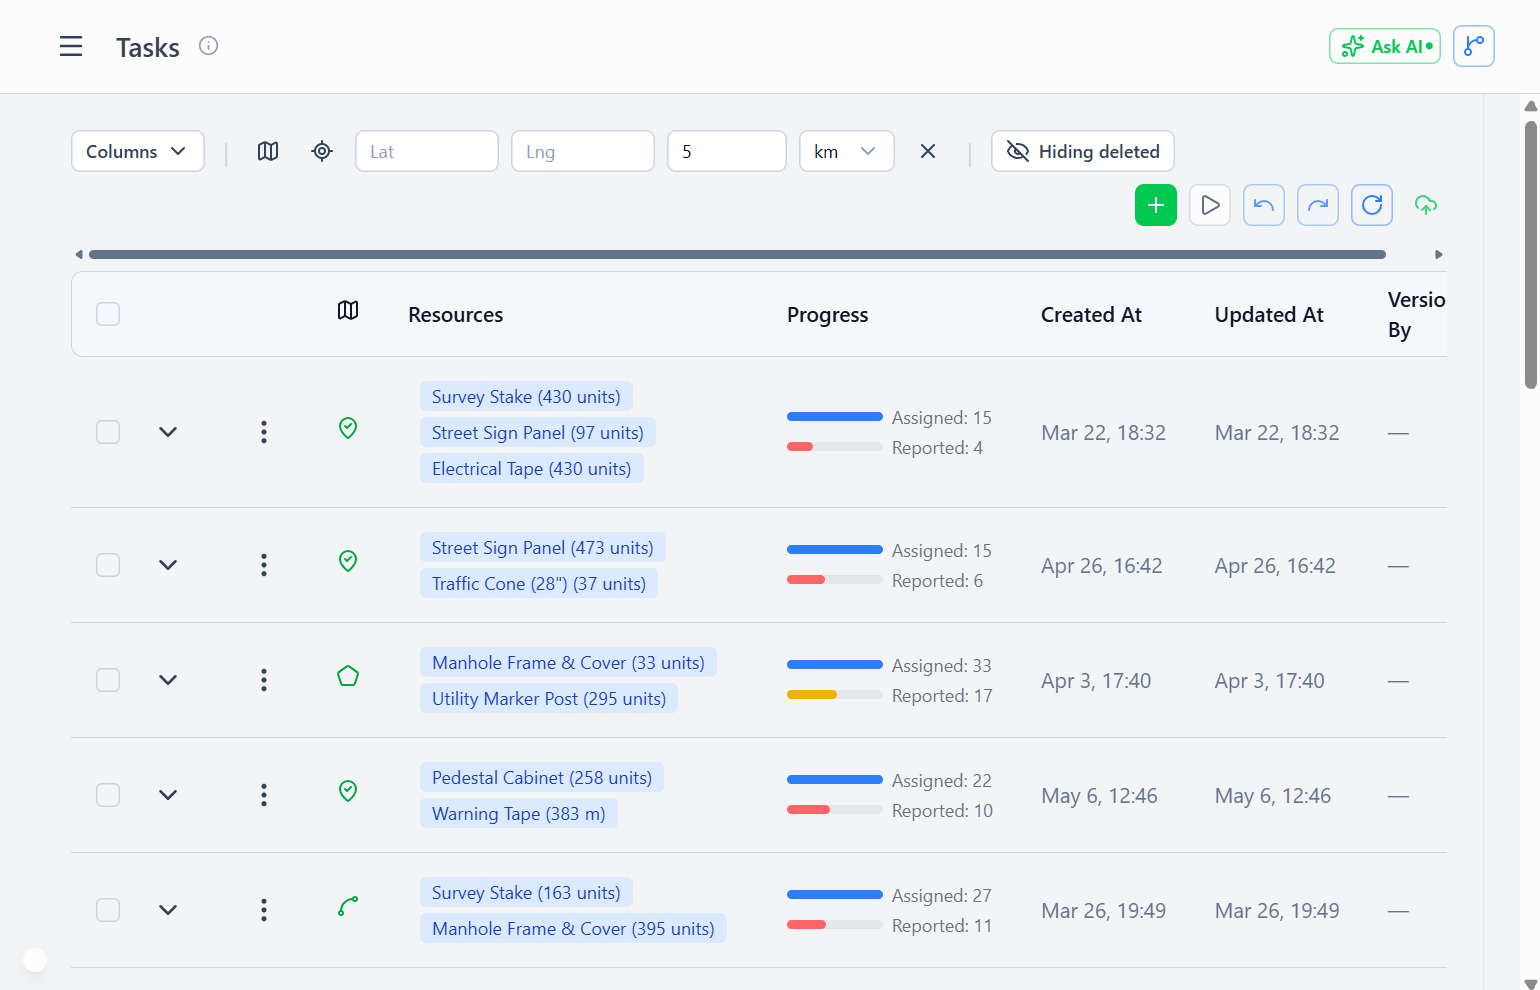
Task: Click the map column header icon
Action: (348, 310)
